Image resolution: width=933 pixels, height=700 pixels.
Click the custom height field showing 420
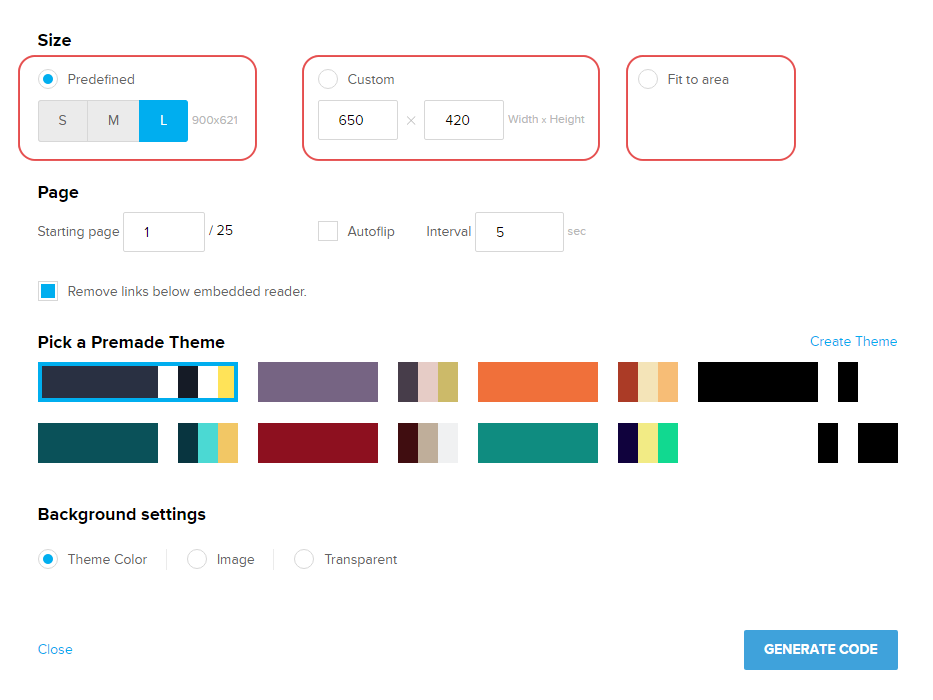click(463, 120)
